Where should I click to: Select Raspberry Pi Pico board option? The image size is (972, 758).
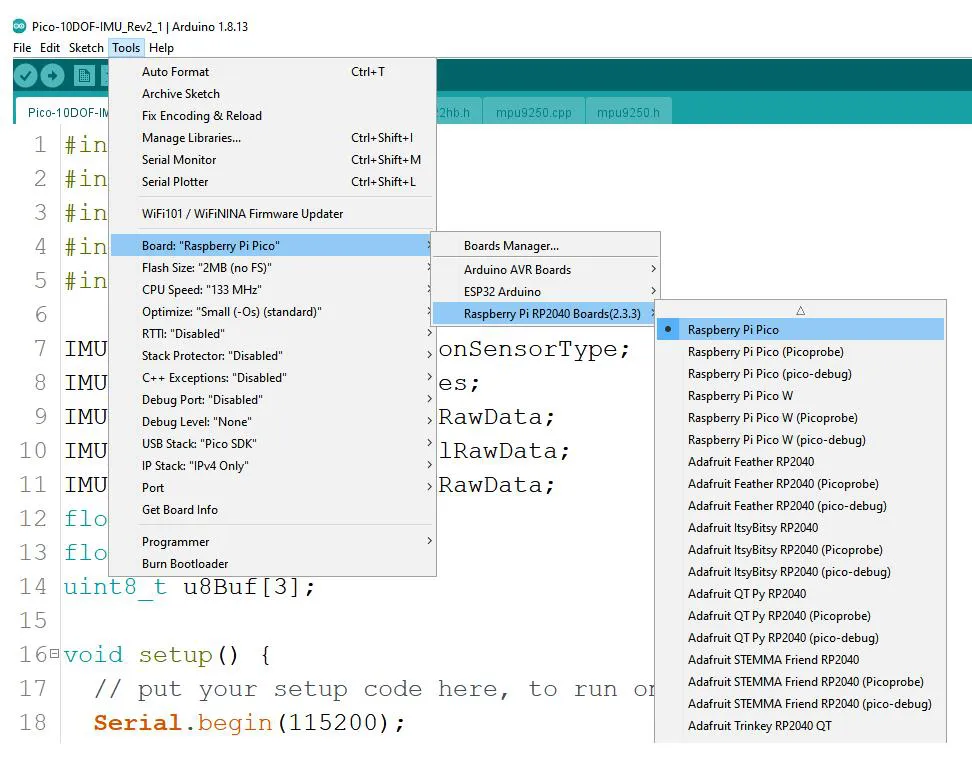coord(800,330)
